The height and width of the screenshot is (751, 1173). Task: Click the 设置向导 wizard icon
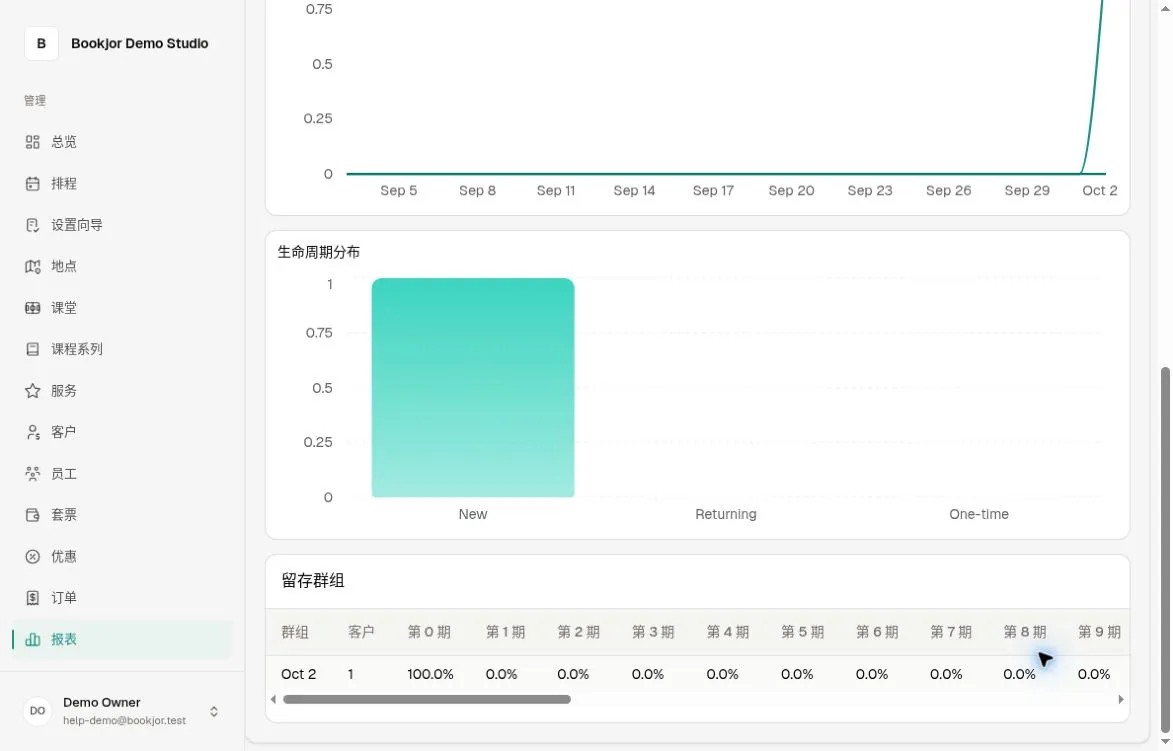[32, 225]
